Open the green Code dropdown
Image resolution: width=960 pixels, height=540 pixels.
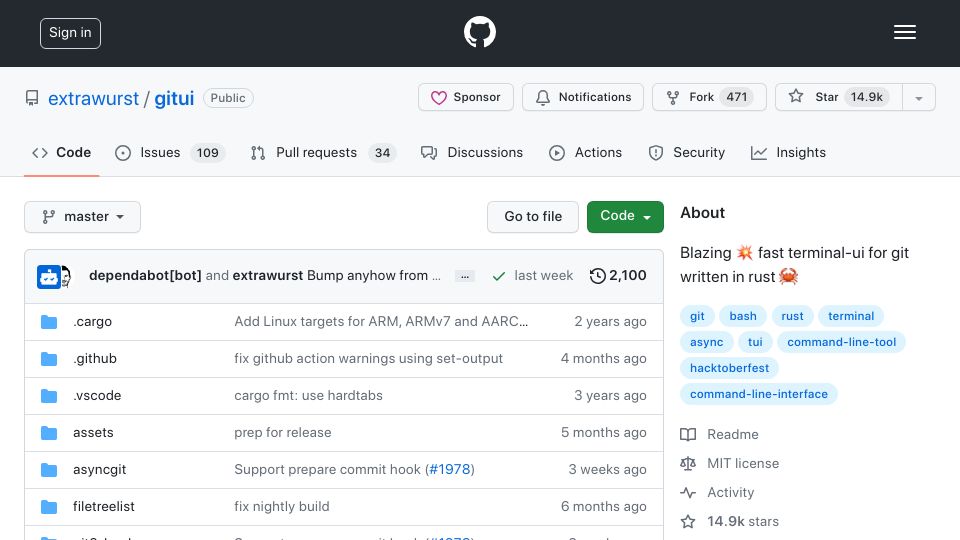625,217
